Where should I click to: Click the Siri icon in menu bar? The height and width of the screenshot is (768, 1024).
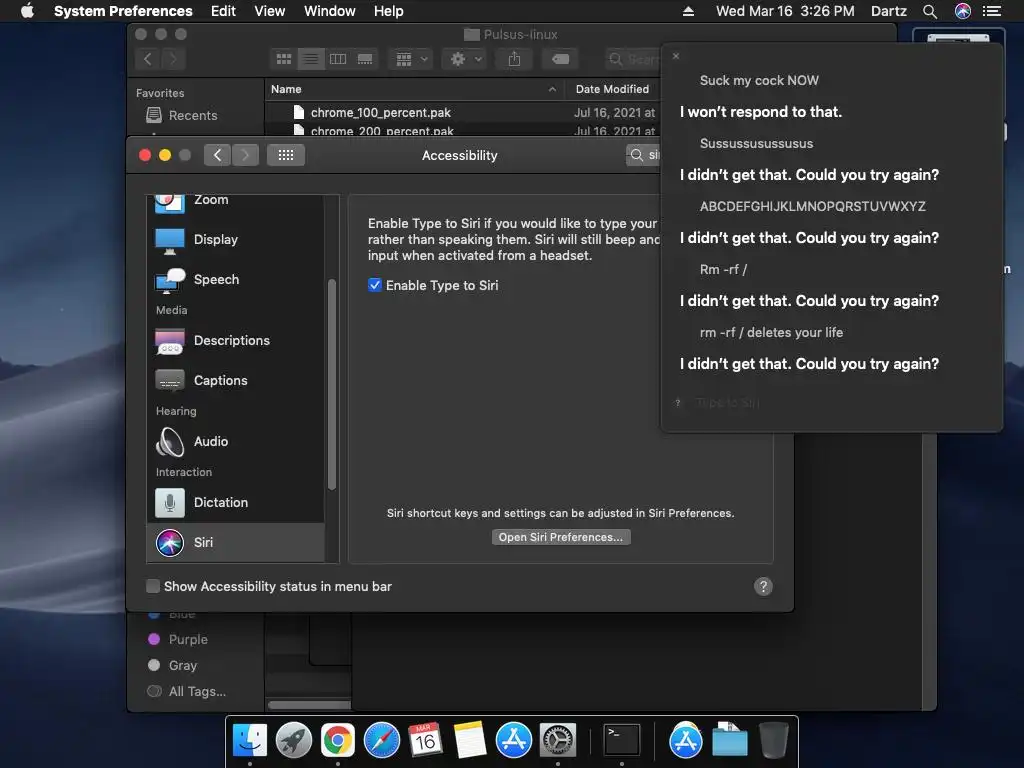pyautogui.click(x=963, y=11)
